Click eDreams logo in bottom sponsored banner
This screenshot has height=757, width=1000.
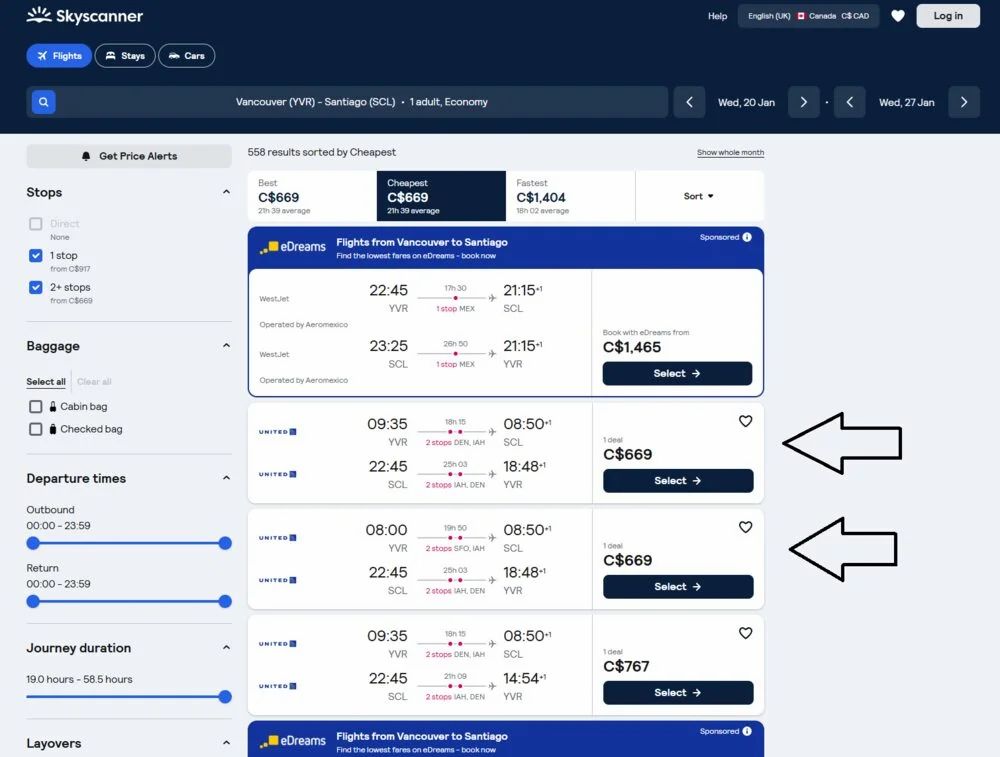(x=293, y=740)
